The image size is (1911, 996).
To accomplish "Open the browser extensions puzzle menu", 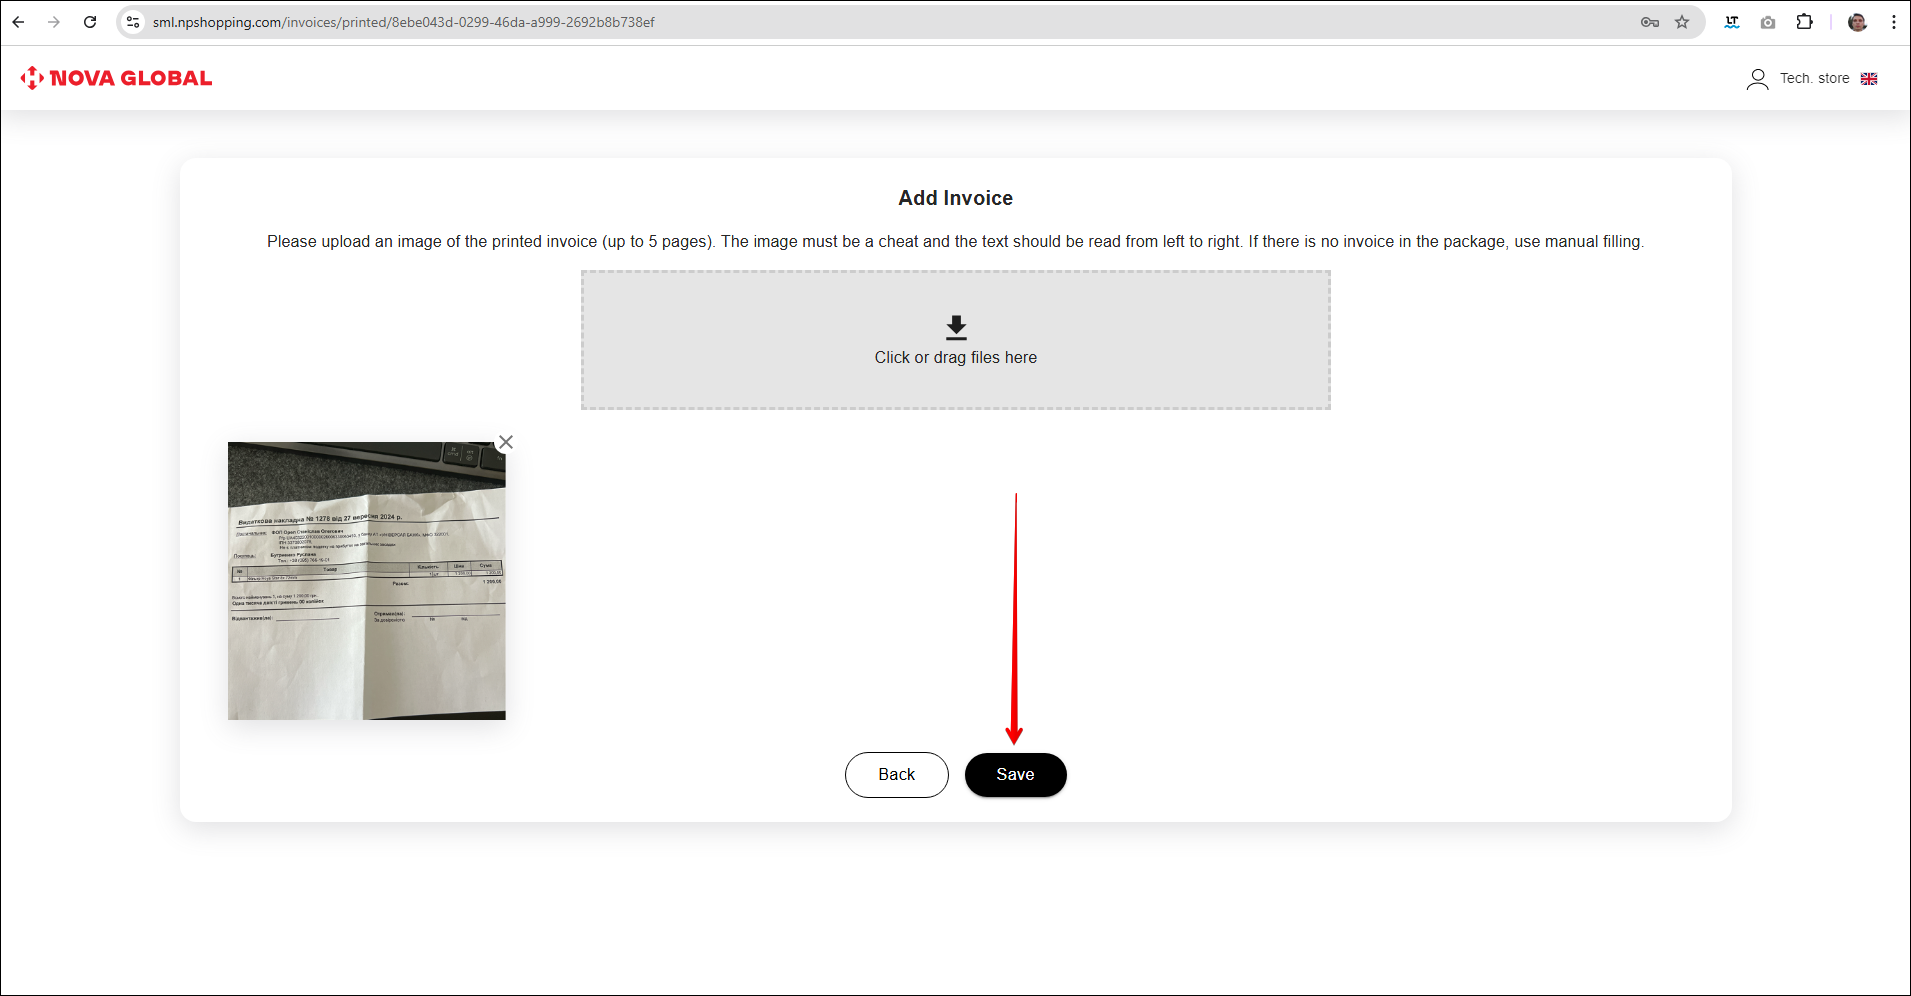I will (1804, 22).
